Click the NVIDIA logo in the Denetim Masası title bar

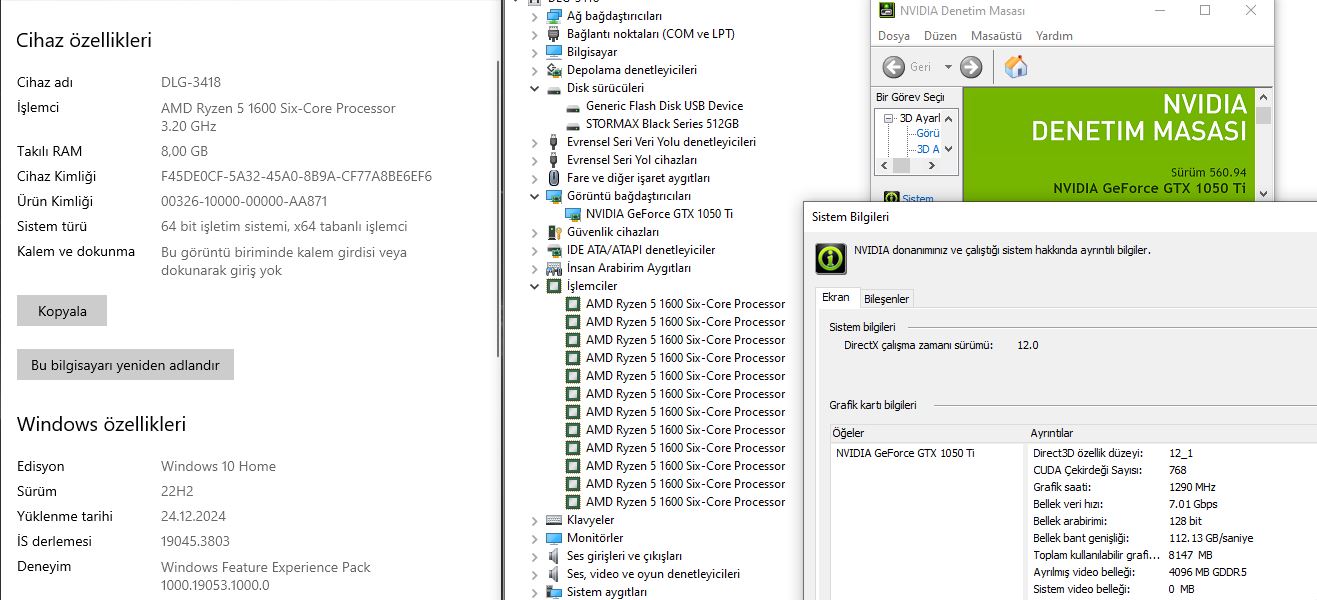(x=887, y=11)
